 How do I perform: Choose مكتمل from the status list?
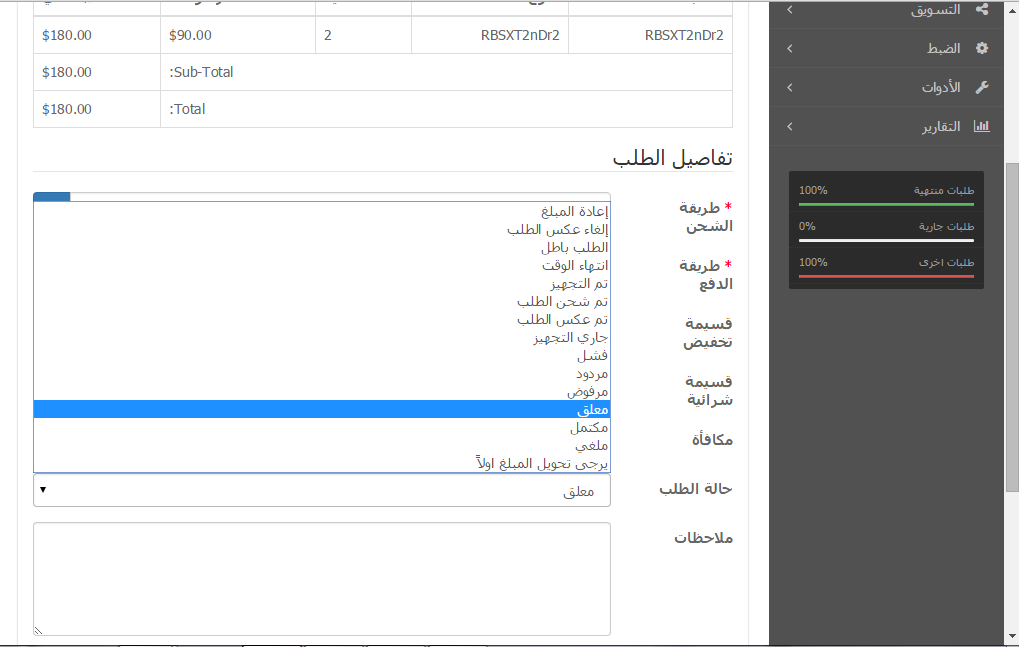click(x=322, y=427)
